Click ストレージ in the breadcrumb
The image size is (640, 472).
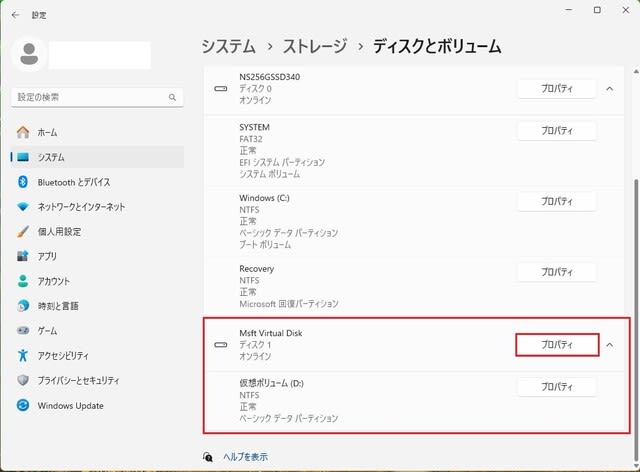click(315, 46)
